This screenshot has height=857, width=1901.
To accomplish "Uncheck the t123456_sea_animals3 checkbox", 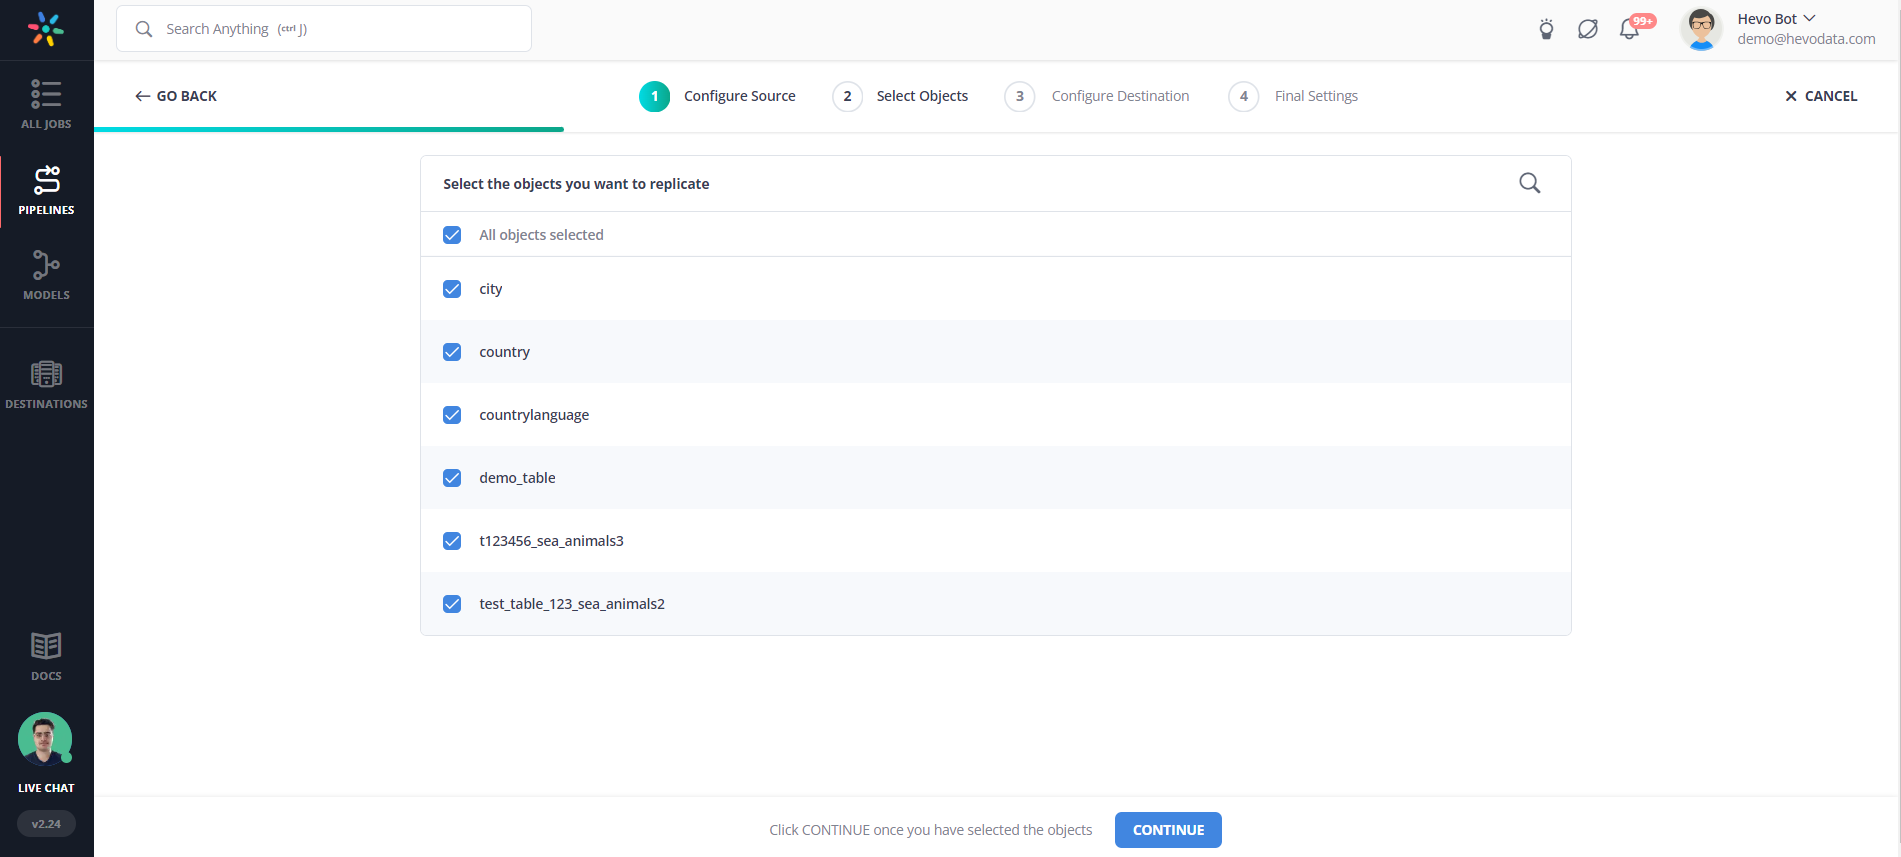I will pos(452,541).
